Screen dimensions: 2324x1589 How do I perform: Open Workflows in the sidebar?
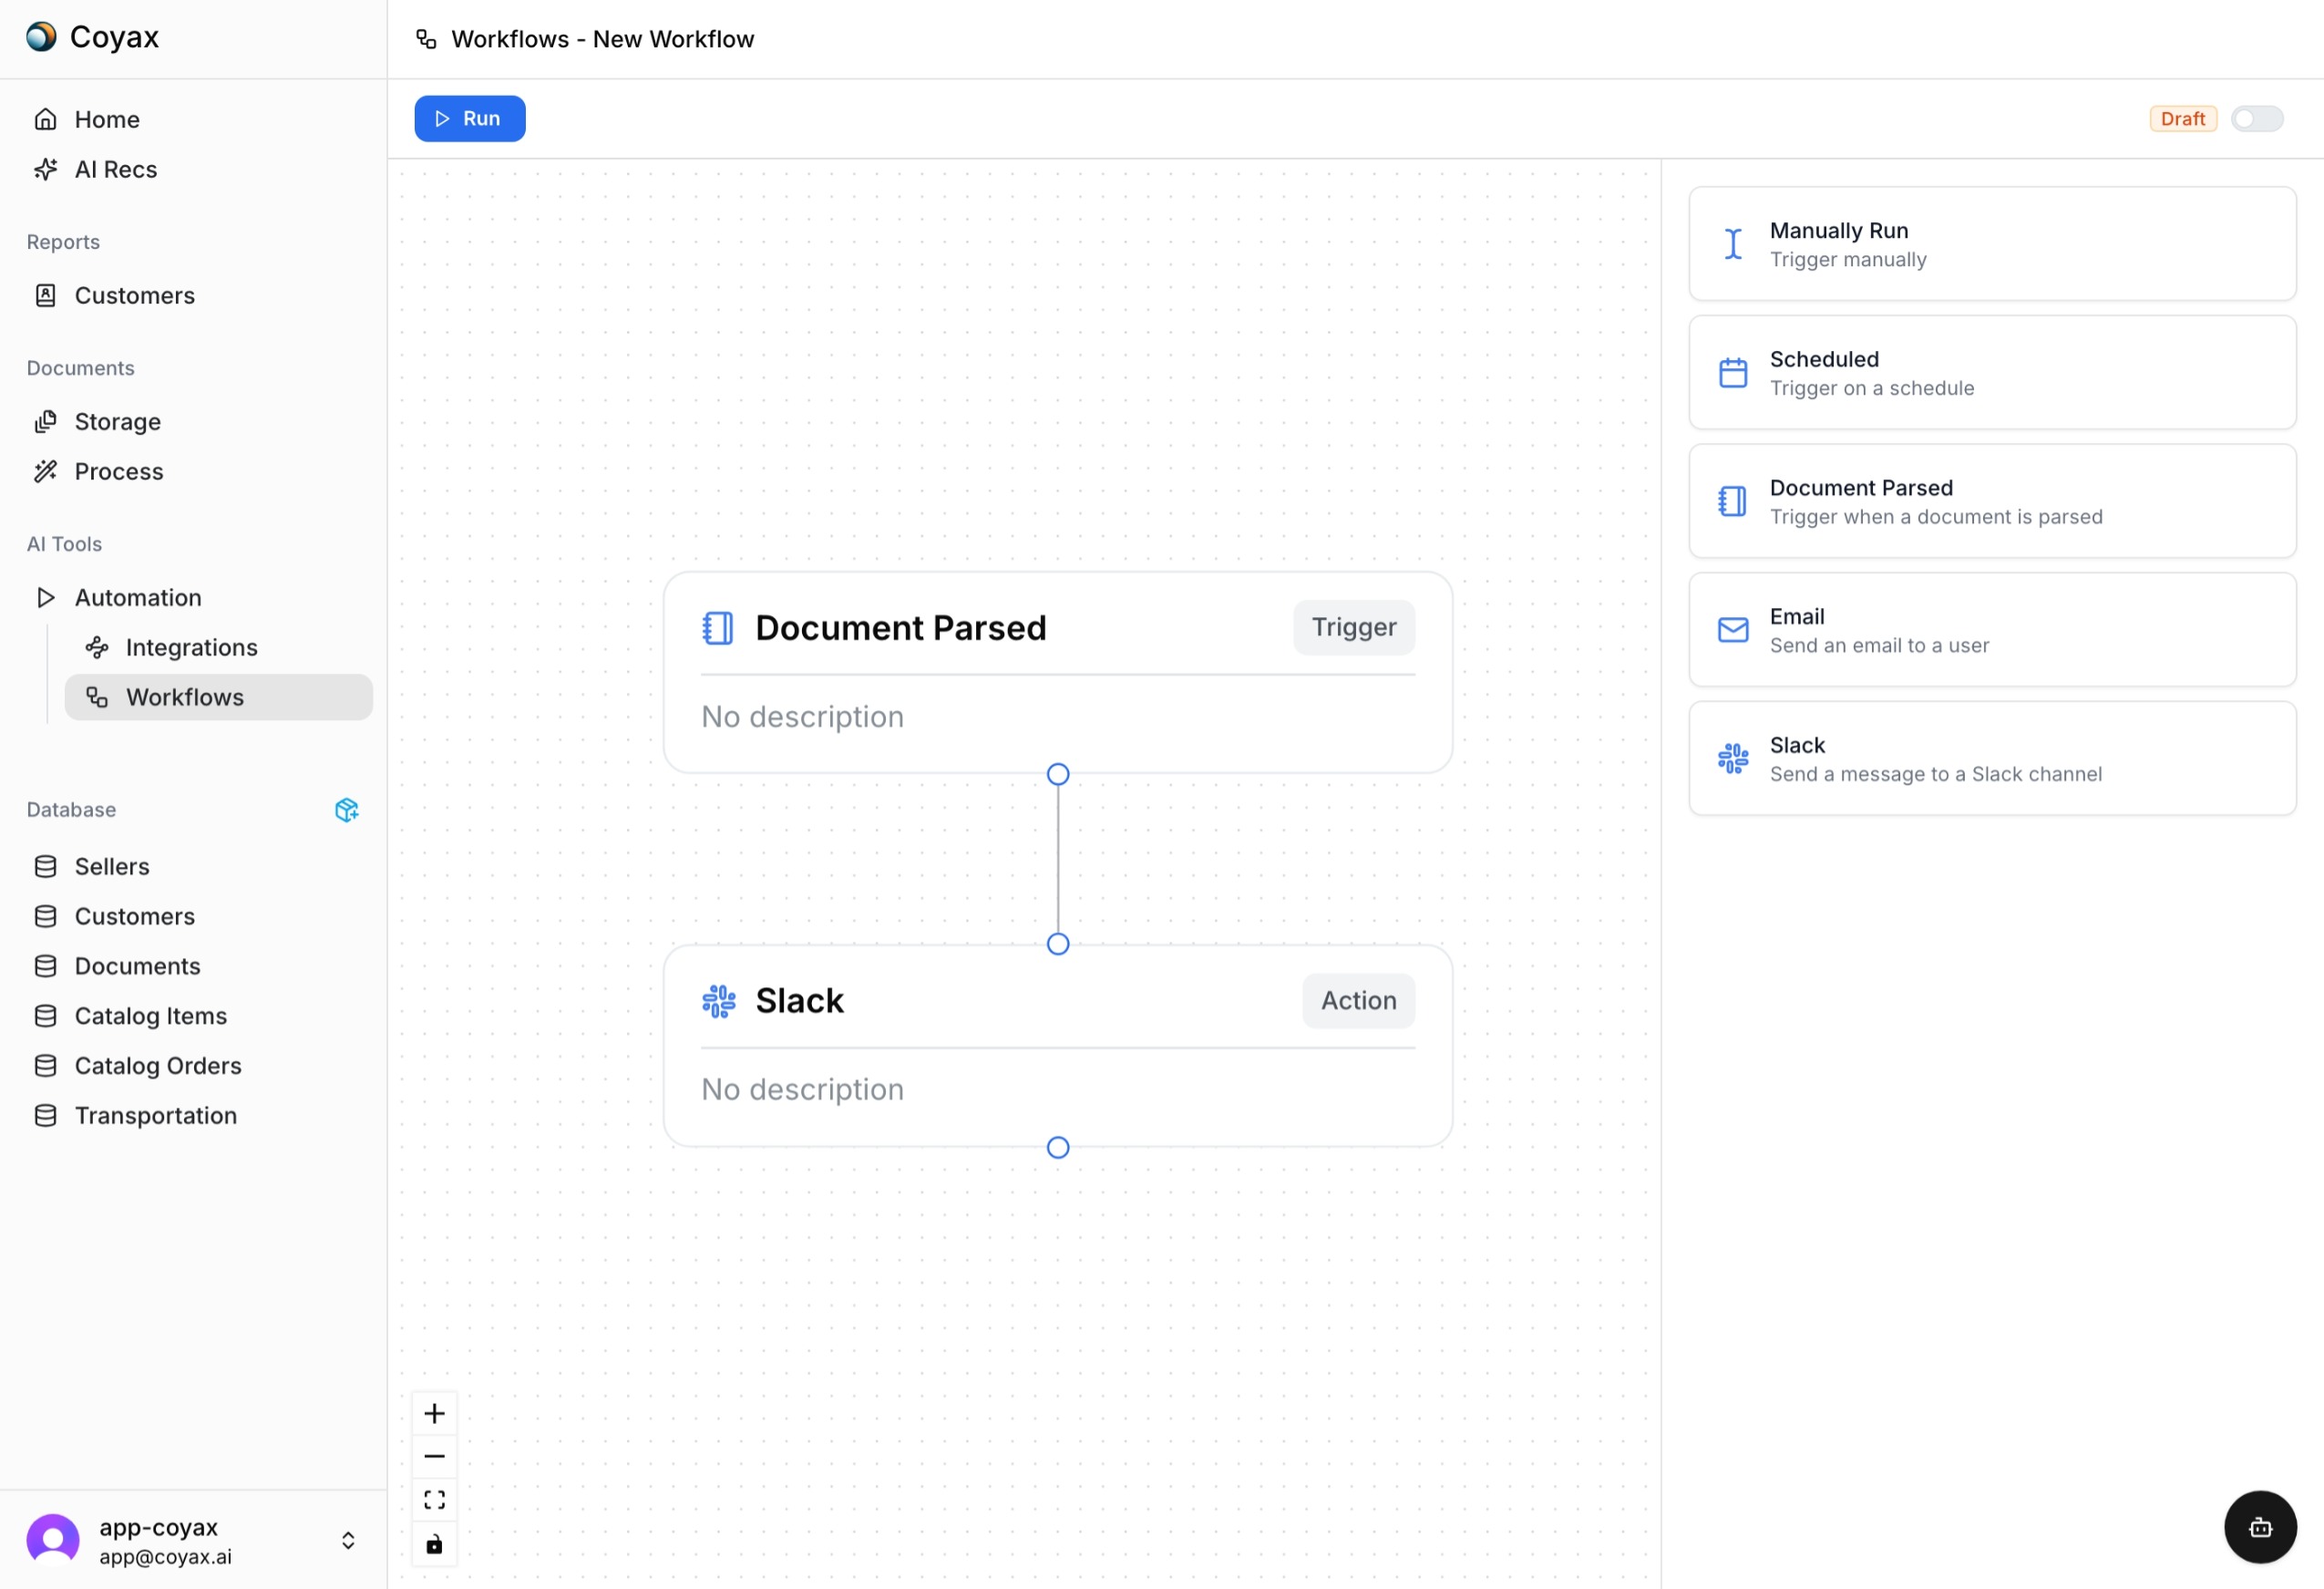click(185, 697)
